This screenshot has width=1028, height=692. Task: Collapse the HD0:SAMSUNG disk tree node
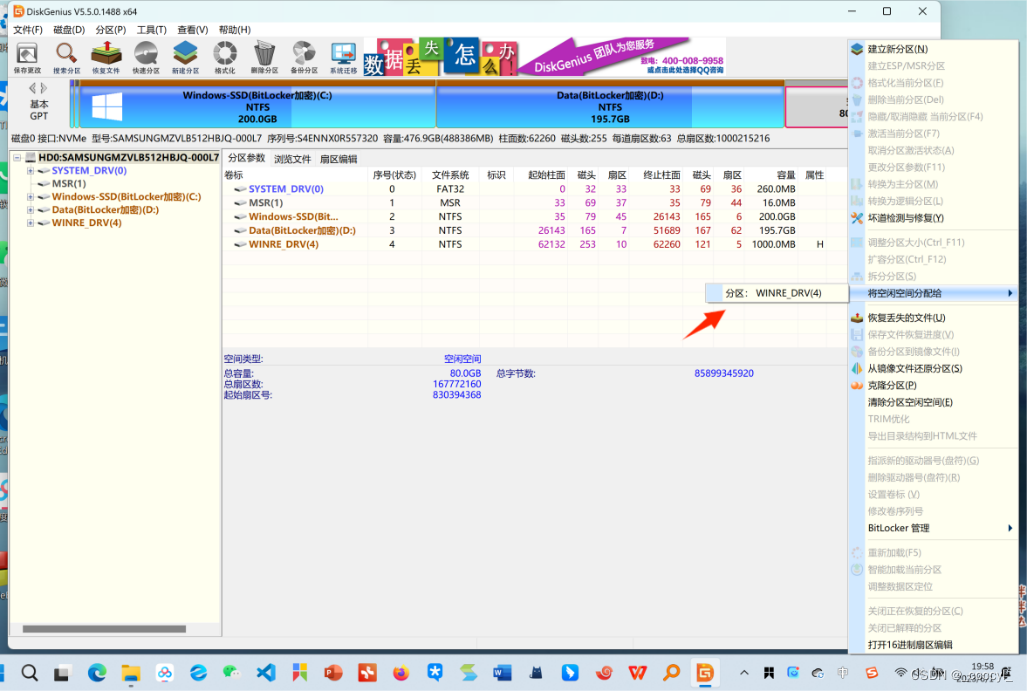tap(17, 157)
